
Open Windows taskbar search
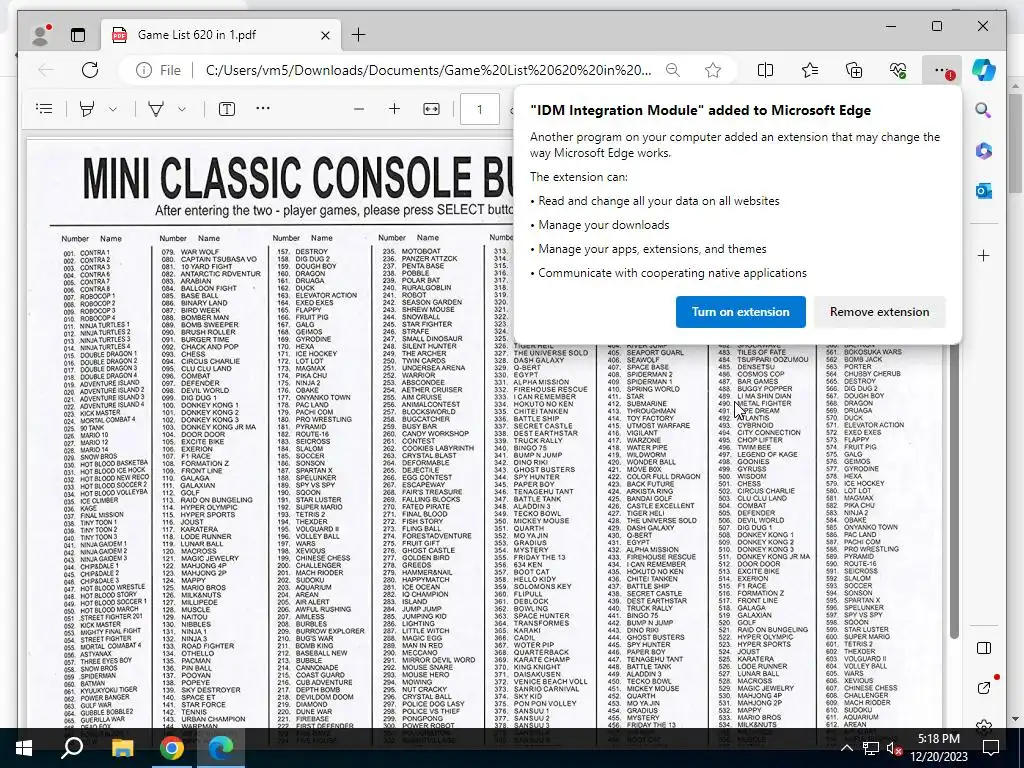coord(72,748)
